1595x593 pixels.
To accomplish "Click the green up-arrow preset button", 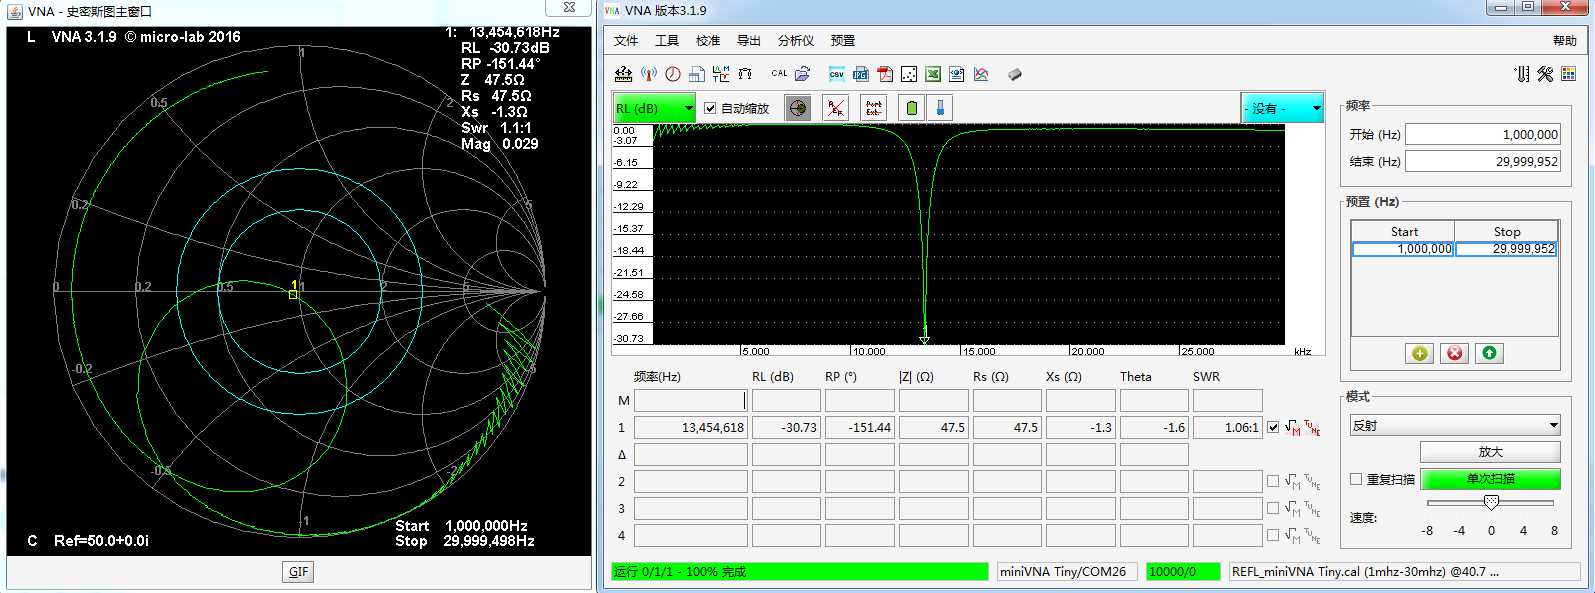I will tap(1490, 353).
